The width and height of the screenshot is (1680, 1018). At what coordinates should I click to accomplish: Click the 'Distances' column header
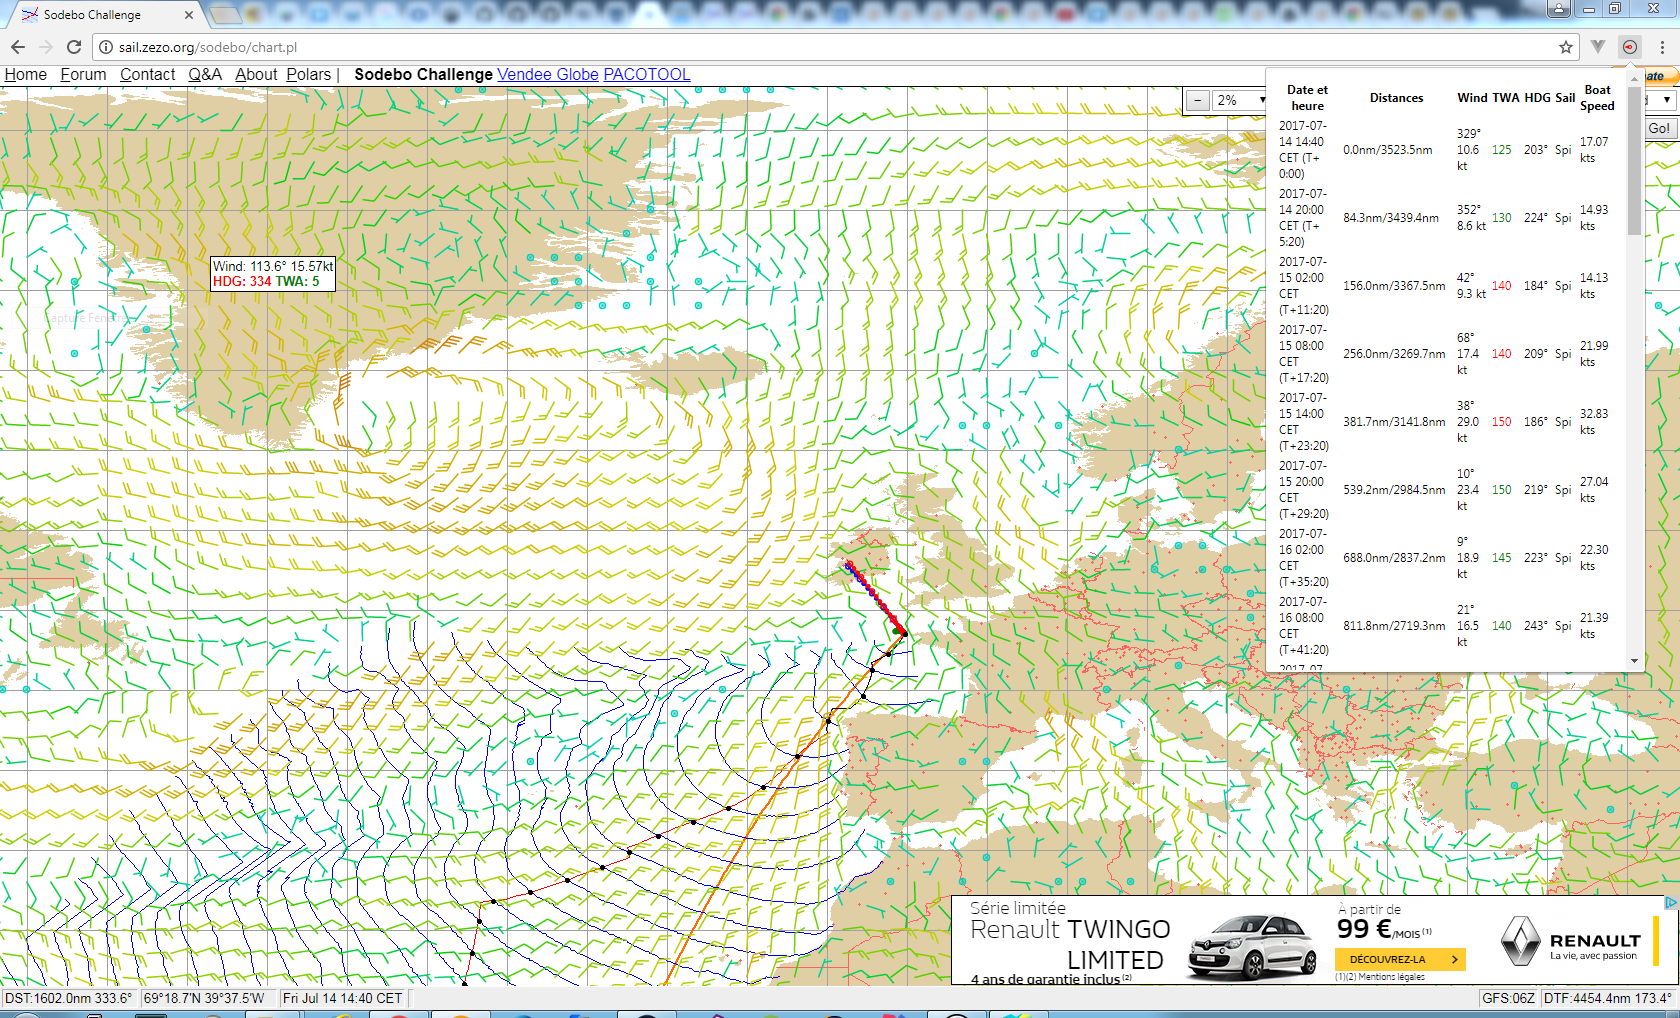click(1396, 98)
